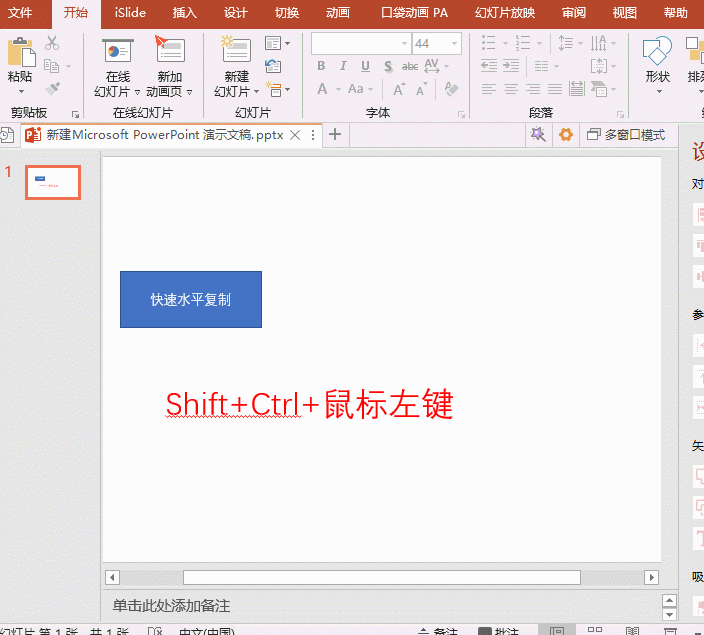The height and width of the screenshot is (635, 704).
Task: Toggle Bold text formatting
Action: pyautogui.click(x=321, y=66)
